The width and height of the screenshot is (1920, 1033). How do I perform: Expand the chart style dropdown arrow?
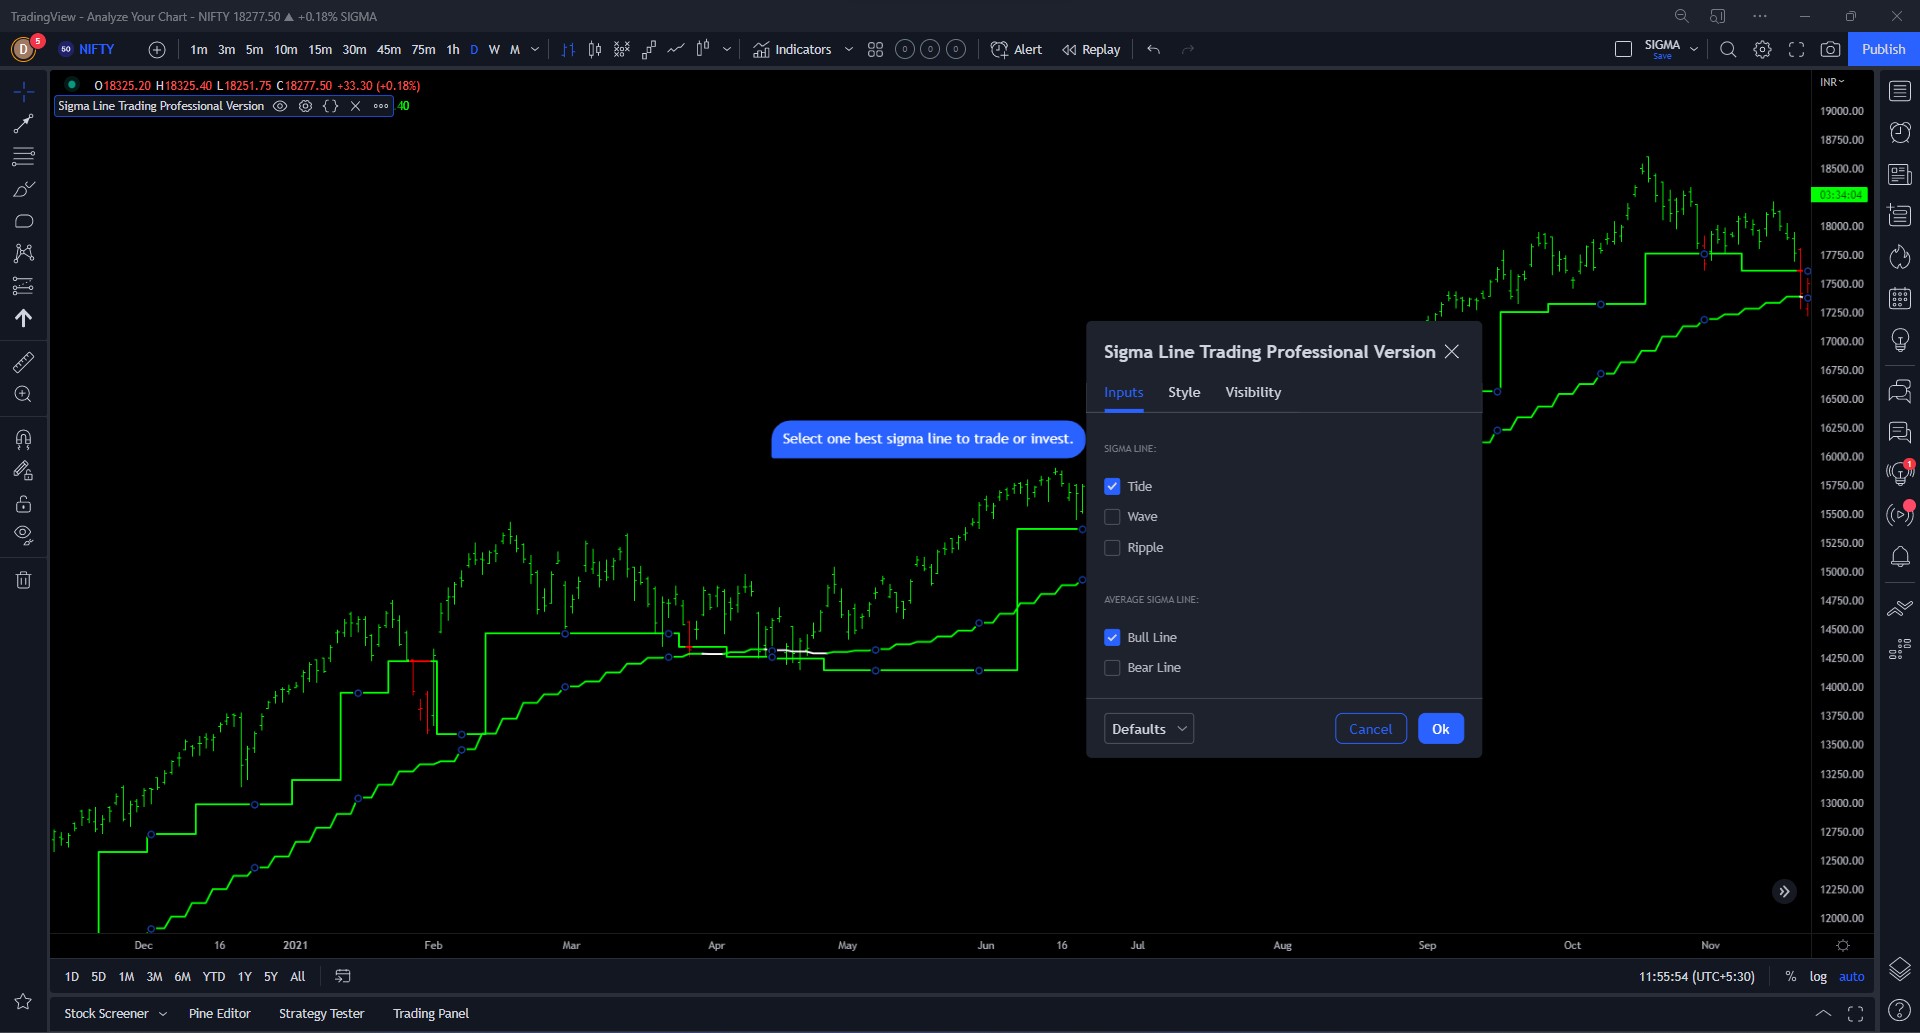[727, 49]
